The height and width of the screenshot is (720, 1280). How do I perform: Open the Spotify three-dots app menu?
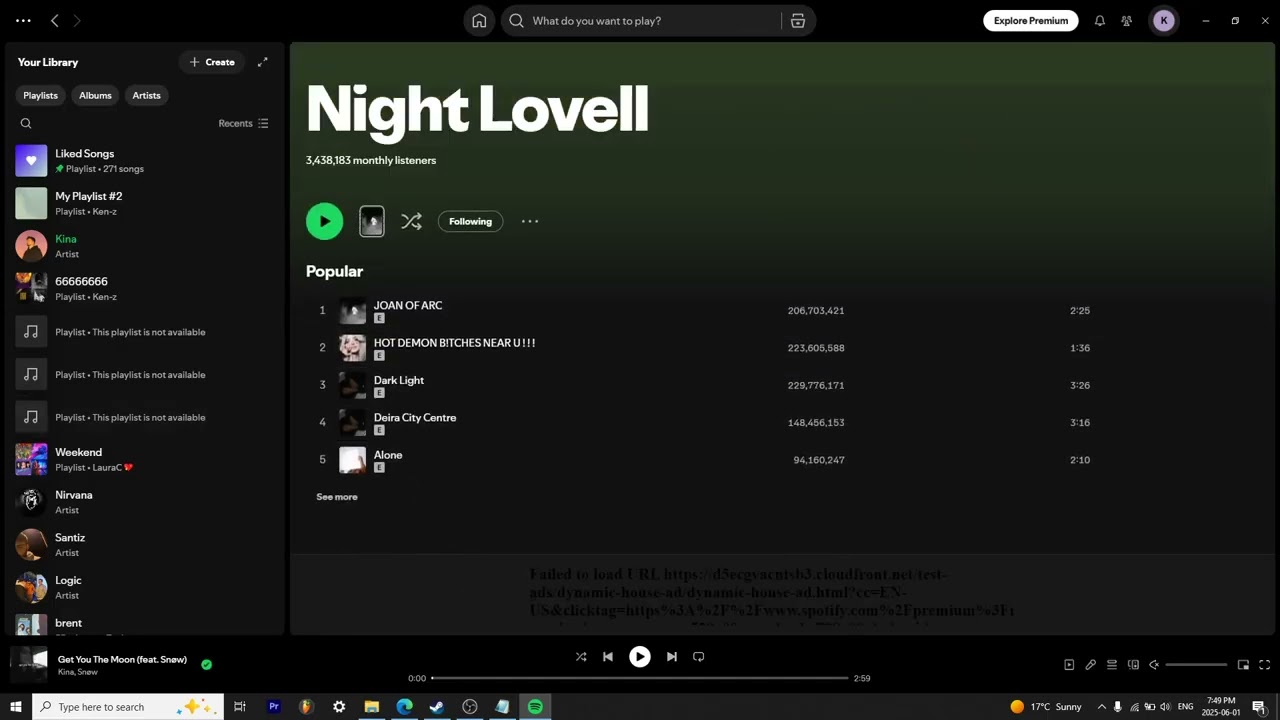click(x=23, y=21)
